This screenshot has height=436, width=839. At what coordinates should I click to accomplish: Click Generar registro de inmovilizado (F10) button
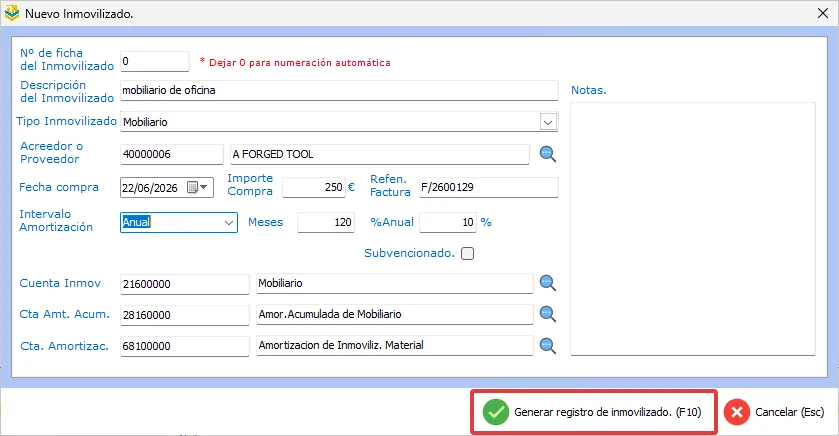point(594,412)
